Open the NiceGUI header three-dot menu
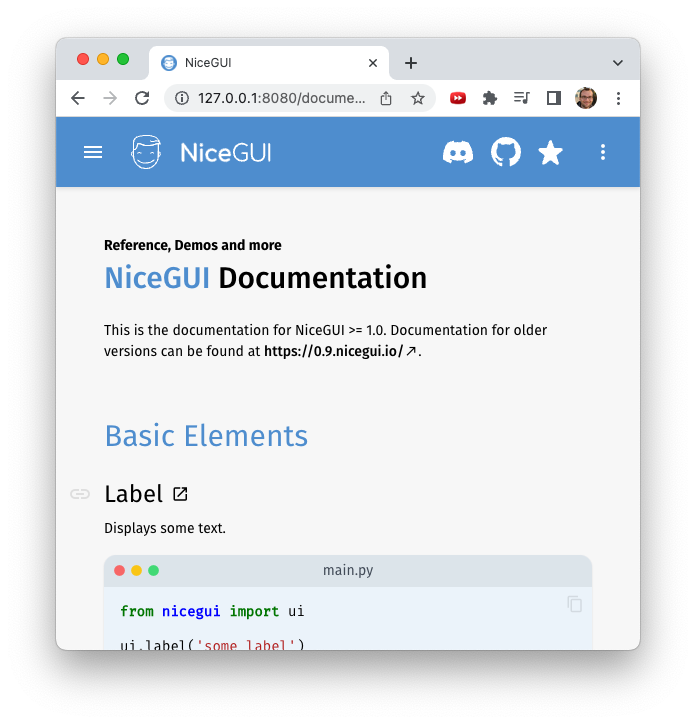This screenshot has height=724, width=696. point(603,152)
